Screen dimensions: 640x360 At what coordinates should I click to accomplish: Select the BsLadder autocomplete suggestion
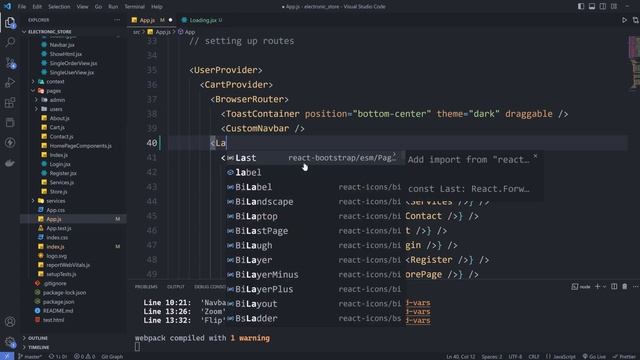[315, 318]
